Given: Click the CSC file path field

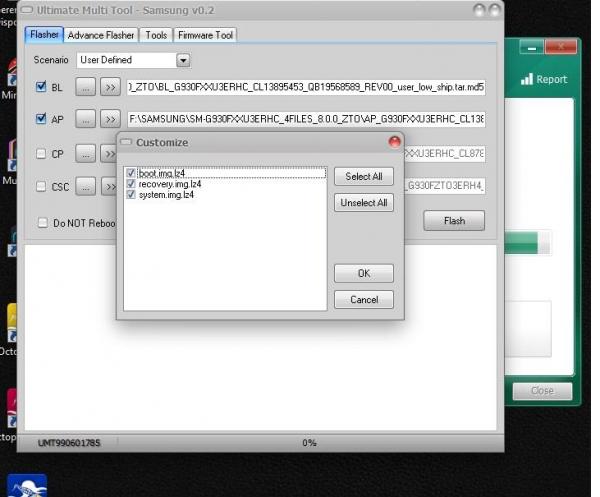Looking at the screenshot, I should [x=445, y=186].
